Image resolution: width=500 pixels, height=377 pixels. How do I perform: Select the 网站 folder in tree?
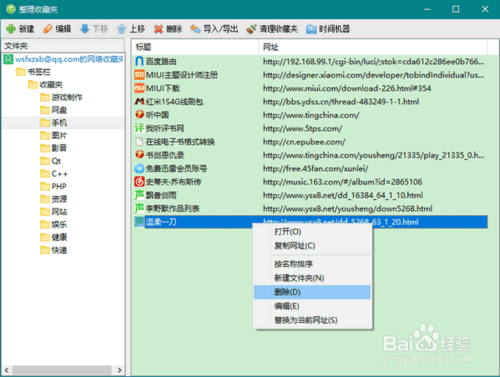click(x=59, y=212)
